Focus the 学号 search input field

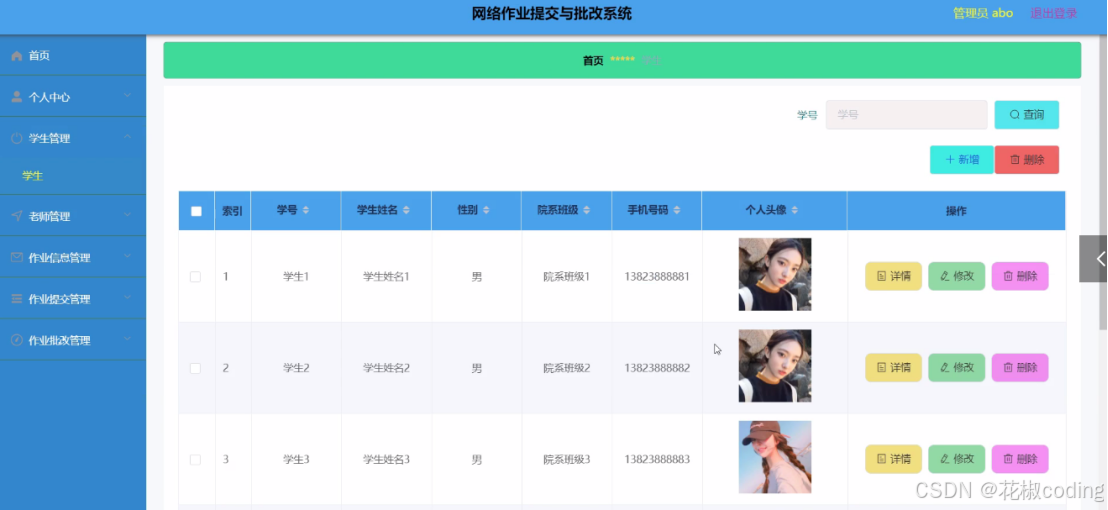coord(907,114)
